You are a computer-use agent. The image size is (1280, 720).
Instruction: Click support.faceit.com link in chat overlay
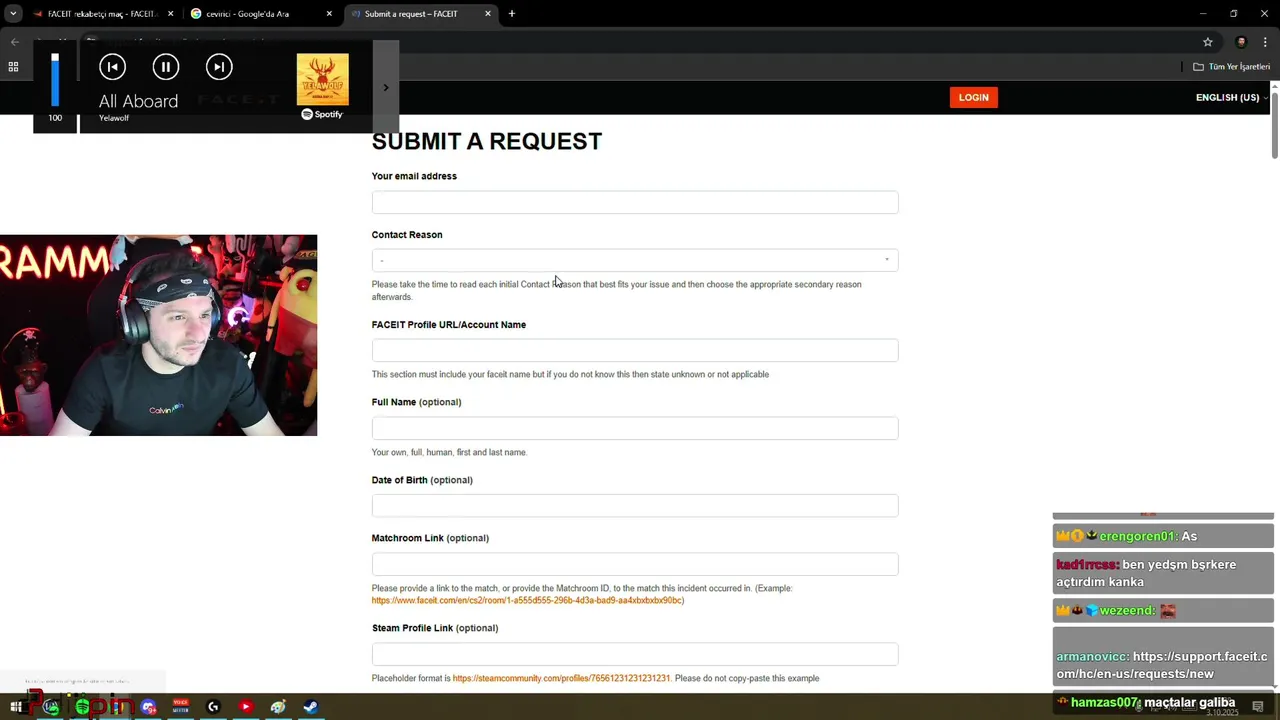1162,665
